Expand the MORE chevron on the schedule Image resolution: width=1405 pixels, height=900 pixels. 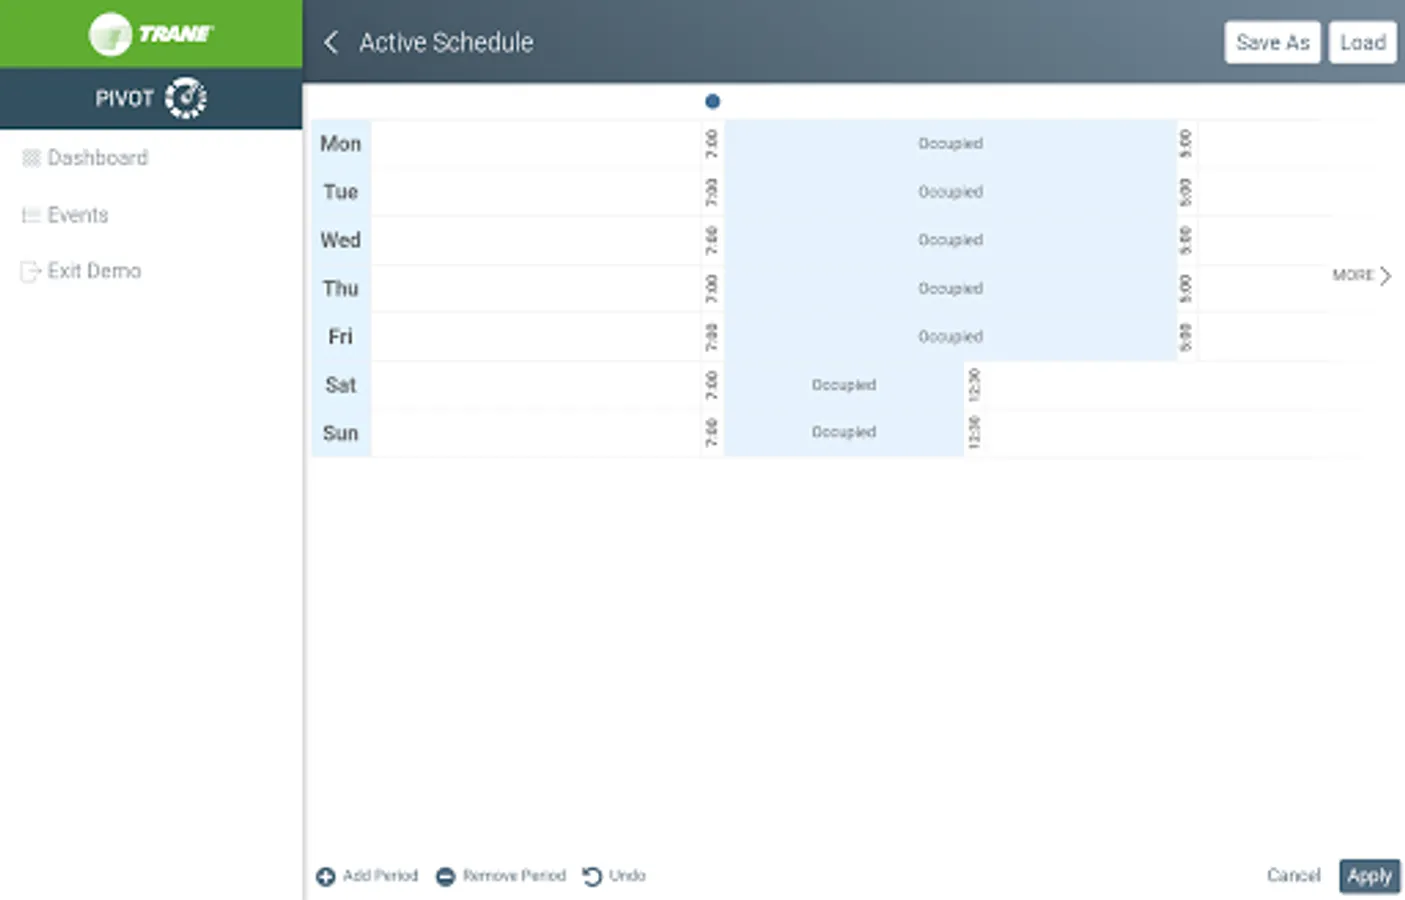click(1385, 275)
